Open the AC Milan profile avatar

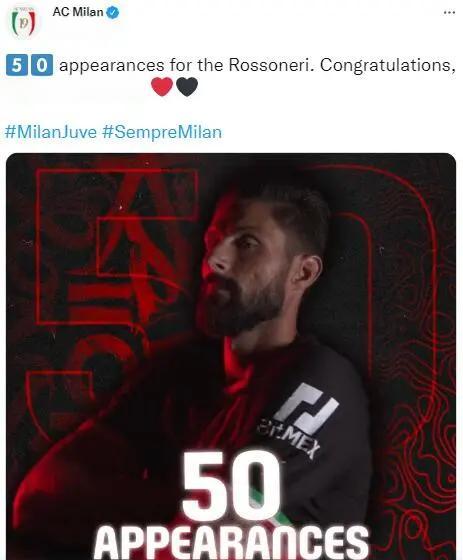coord(23,22)
